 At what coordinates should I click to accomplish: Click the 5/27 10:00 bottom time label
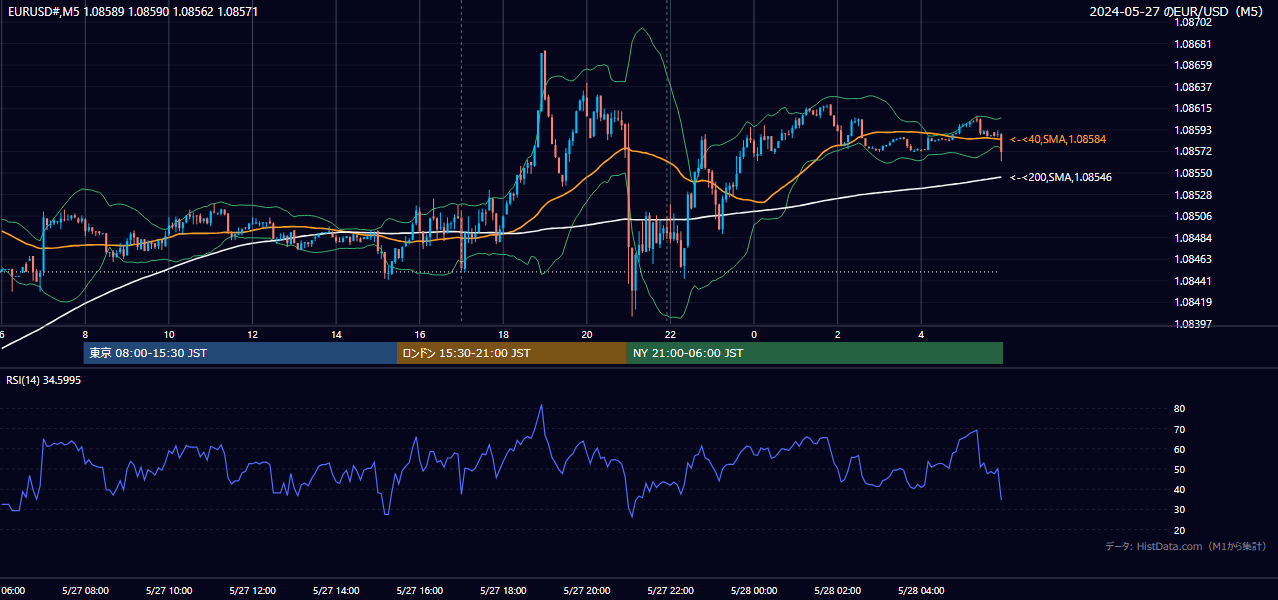click(x=168, y=591)
